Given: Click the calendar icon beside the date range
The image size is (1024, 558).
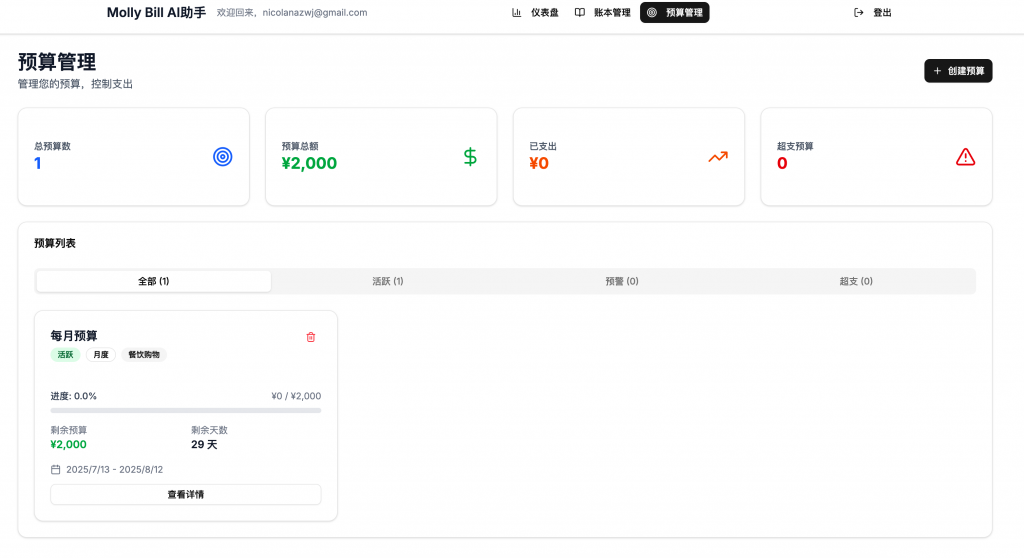Looking at the screenshot, I should coord(56,469).
